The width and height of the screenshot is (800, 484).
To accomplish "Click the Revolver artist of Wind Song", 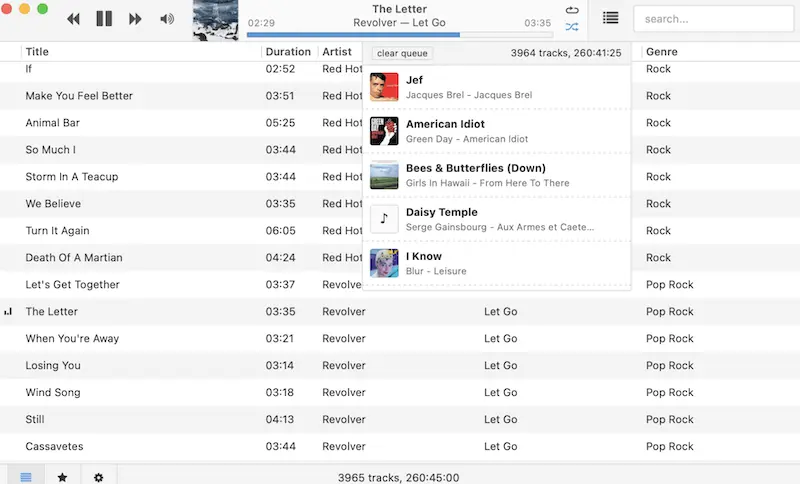I will 344,393.
